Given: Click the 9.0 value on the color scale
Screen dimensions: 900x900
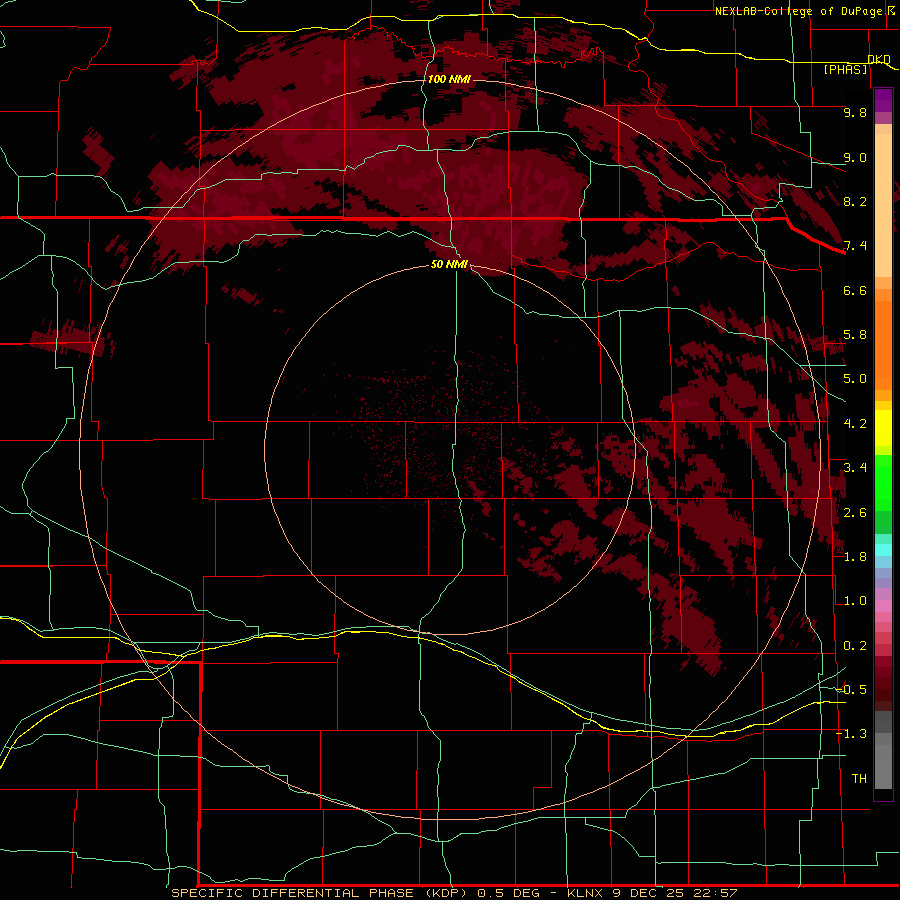Looking at the screenshot, I should pyautogui.click(x=855, y=157).
